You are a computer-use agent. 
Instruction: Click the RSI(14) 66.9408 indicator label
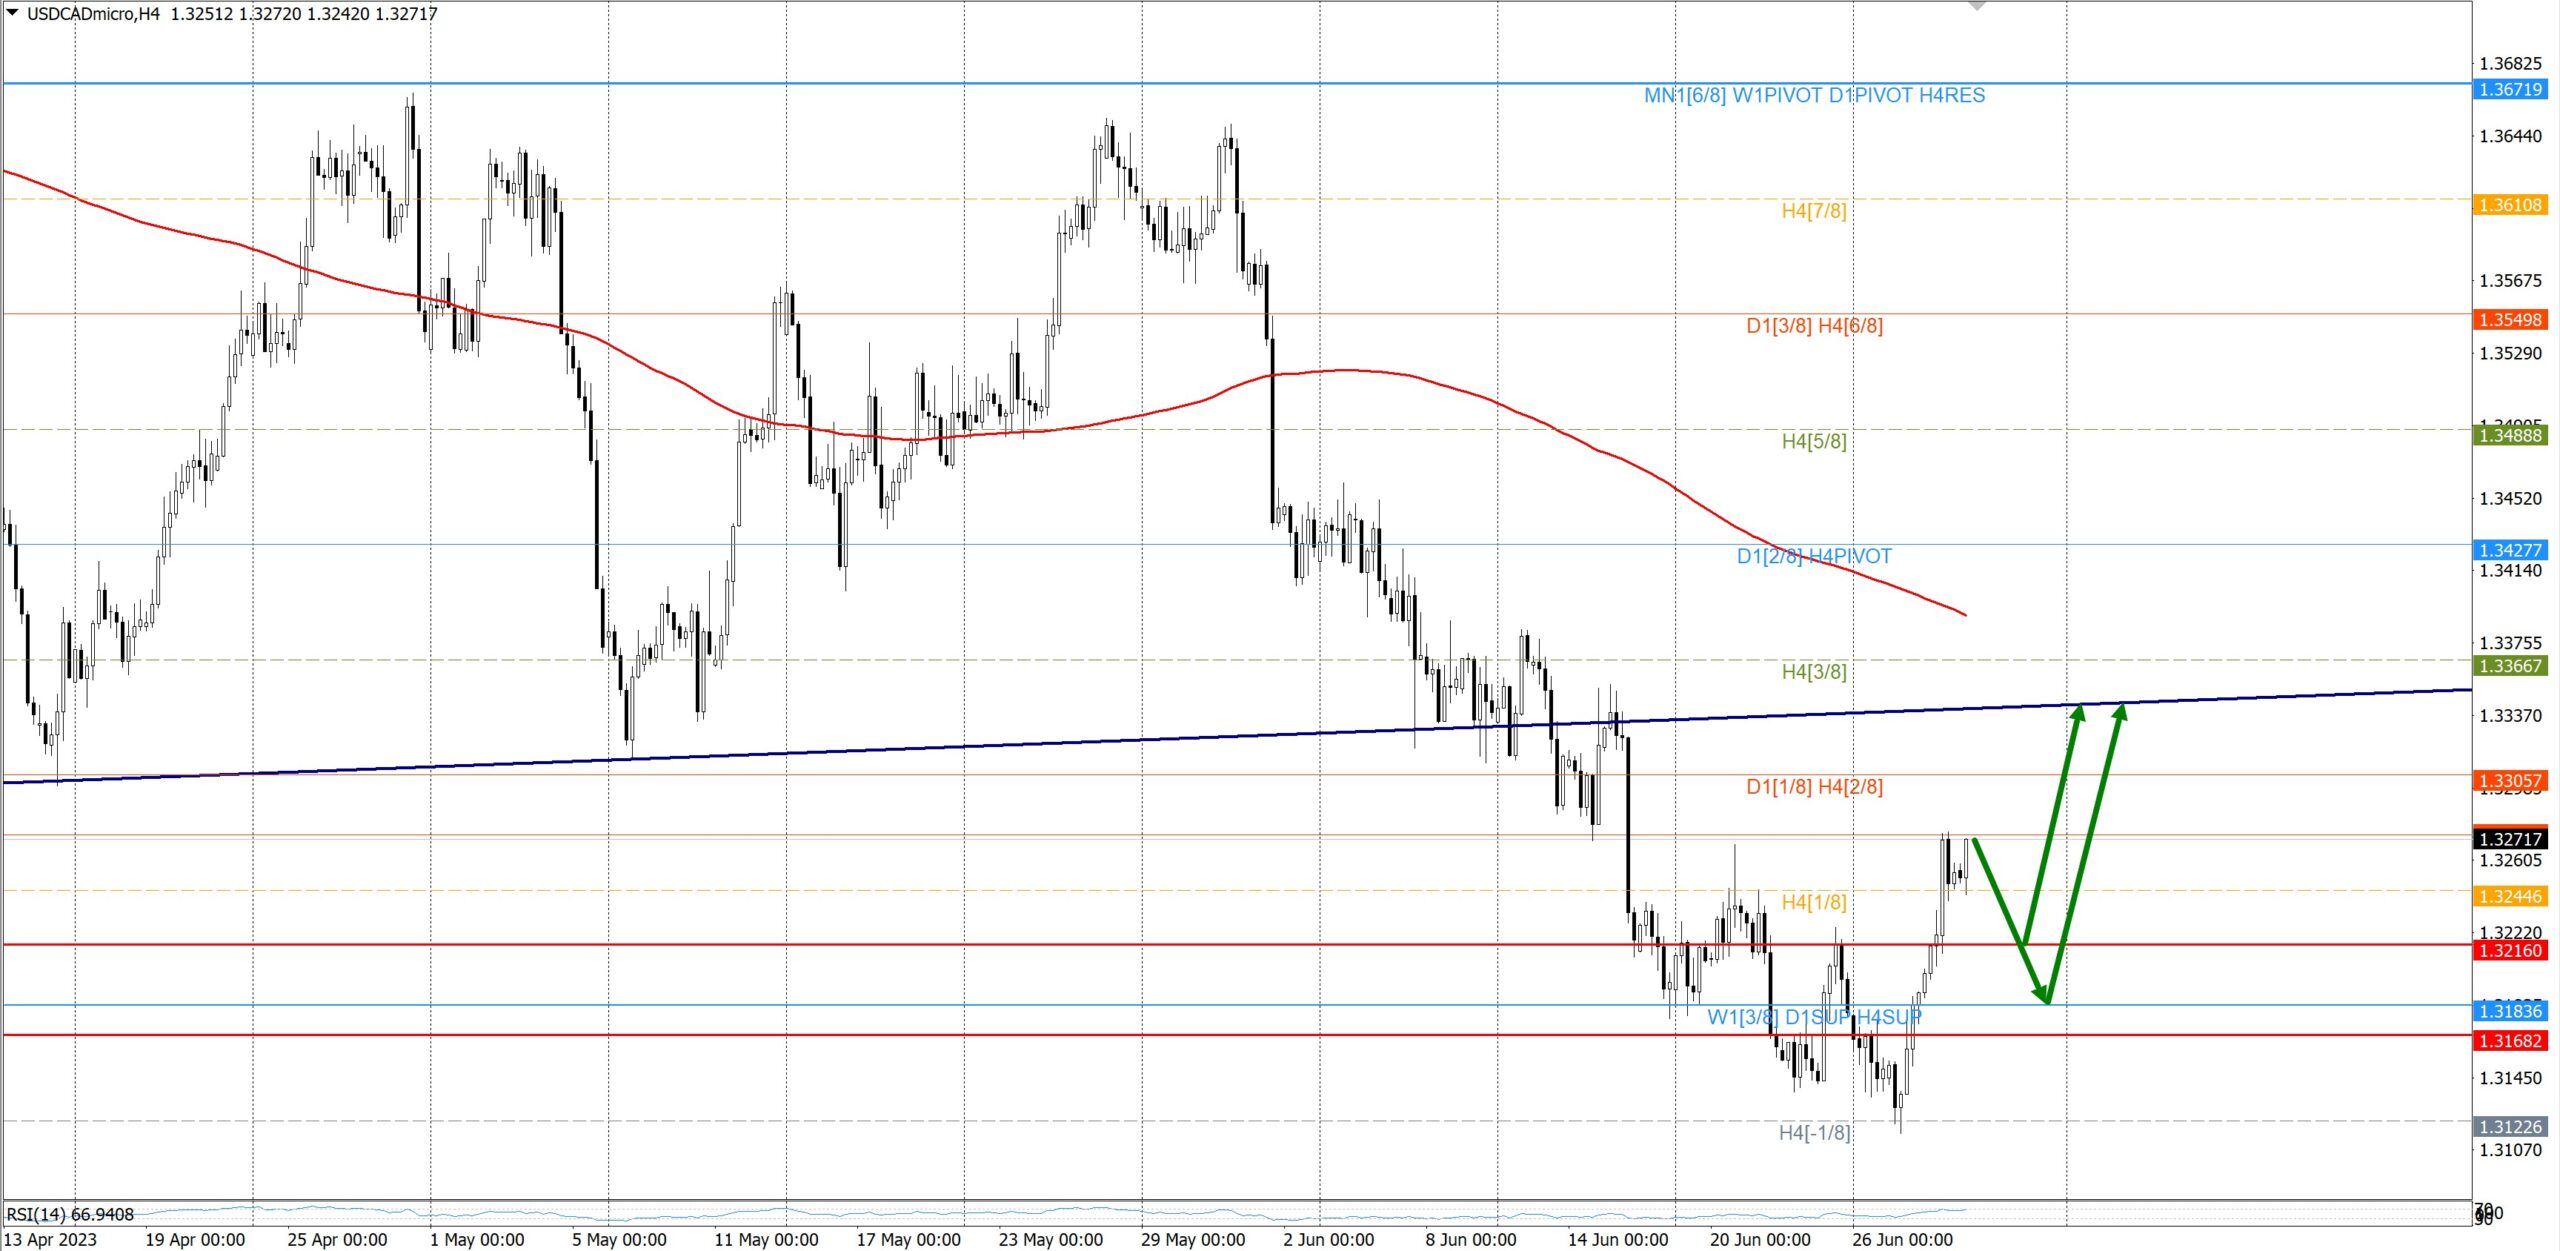pos(70,1215)
